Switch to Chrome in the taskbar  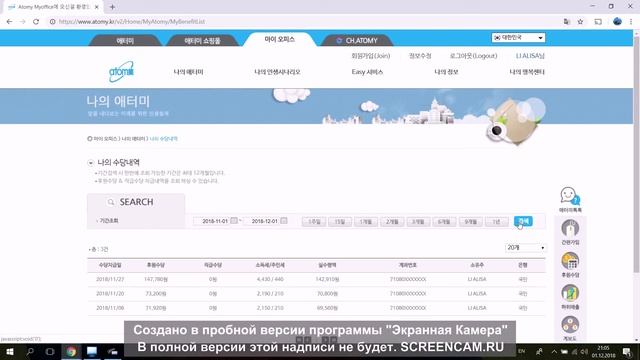(x=71, y=351)
